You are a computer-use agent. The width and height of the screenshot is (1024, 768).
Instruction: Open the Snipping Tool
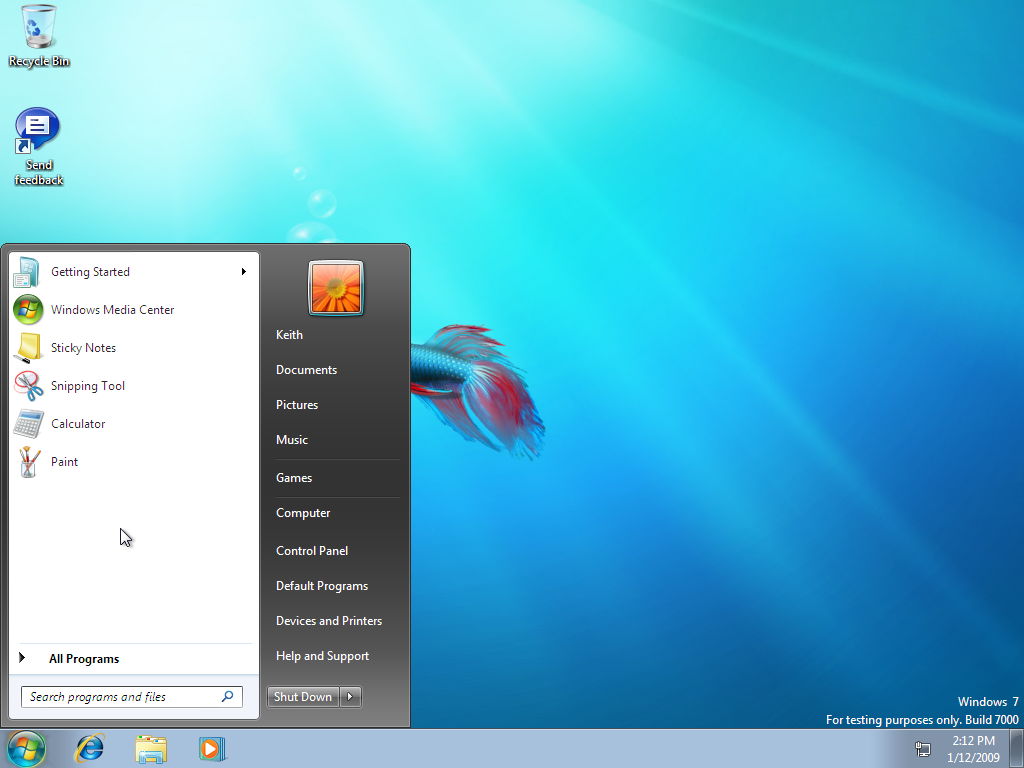click(87, 385)
